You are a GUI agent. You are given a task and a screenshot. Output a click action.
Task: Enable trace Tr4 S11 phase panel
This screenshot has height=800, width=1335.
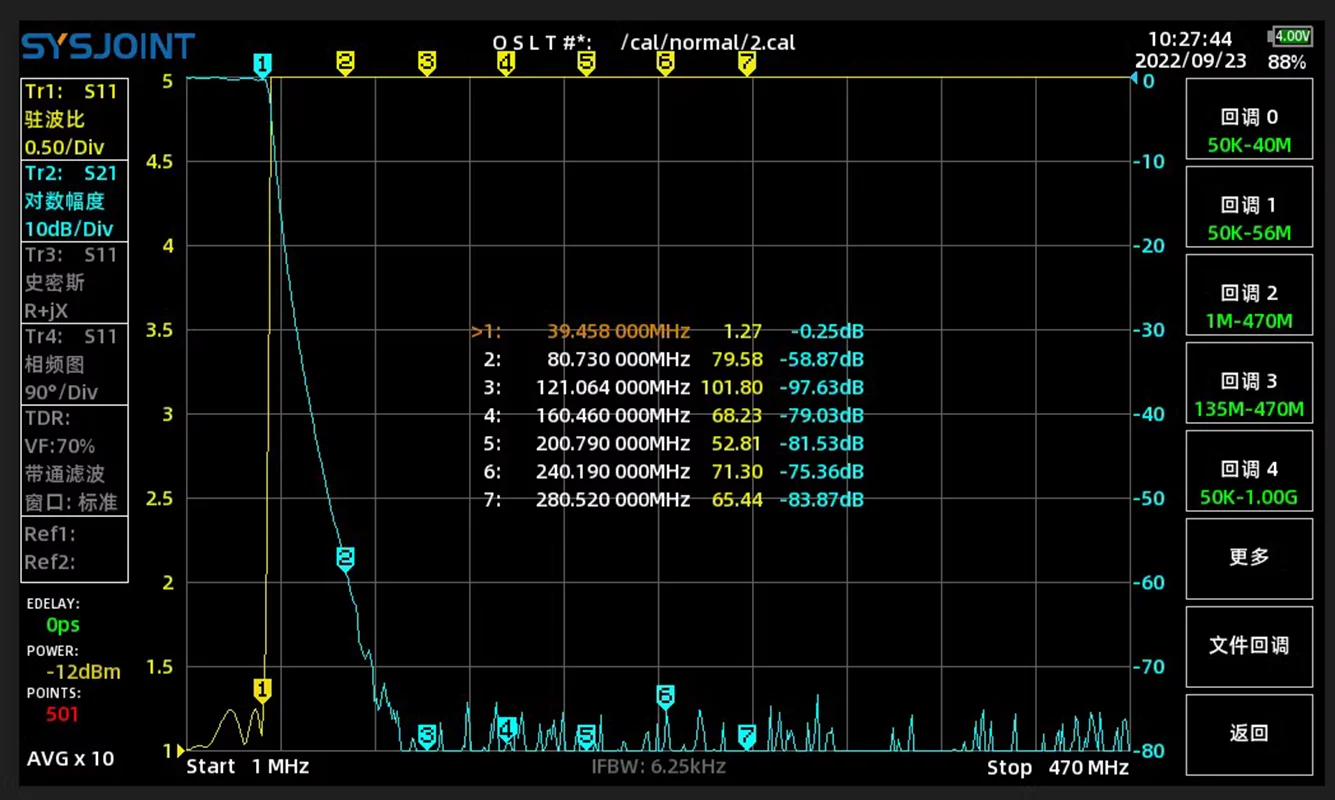(74, 364)
